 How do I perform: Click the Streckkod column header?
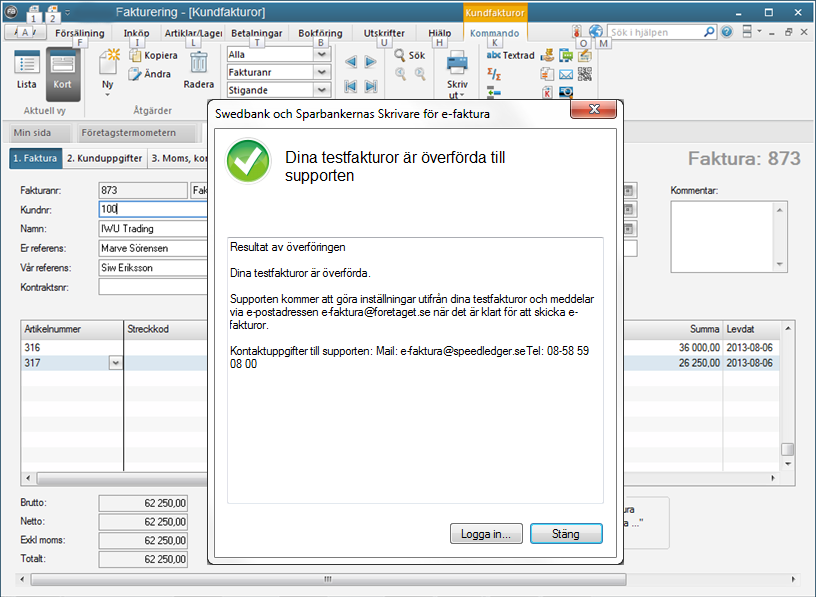165,329
